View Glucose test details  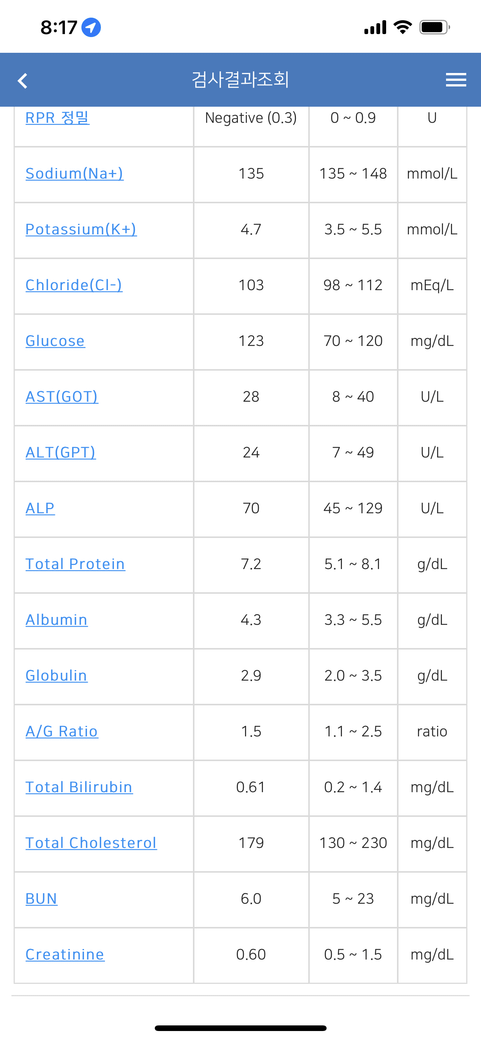55,341
